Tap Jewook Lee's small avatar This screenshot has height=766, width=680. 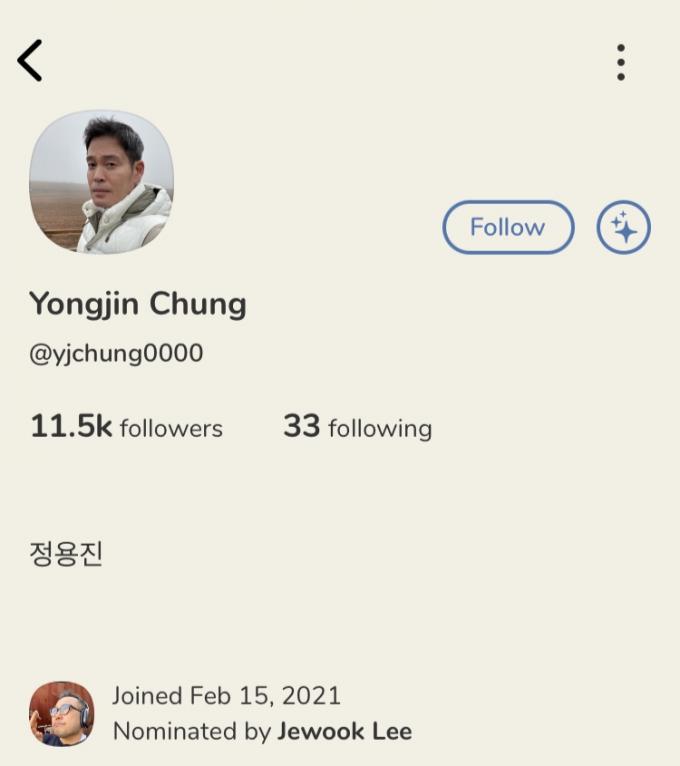point(62,714)
